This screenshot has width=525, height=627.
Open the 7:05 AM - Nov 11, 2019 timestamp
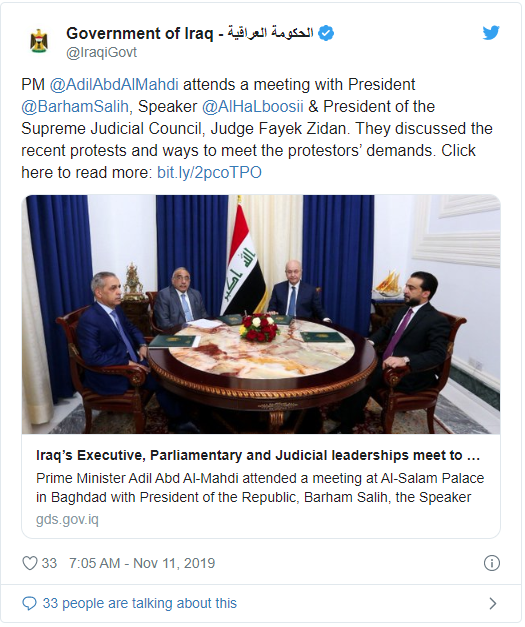(x=142, y=563)
